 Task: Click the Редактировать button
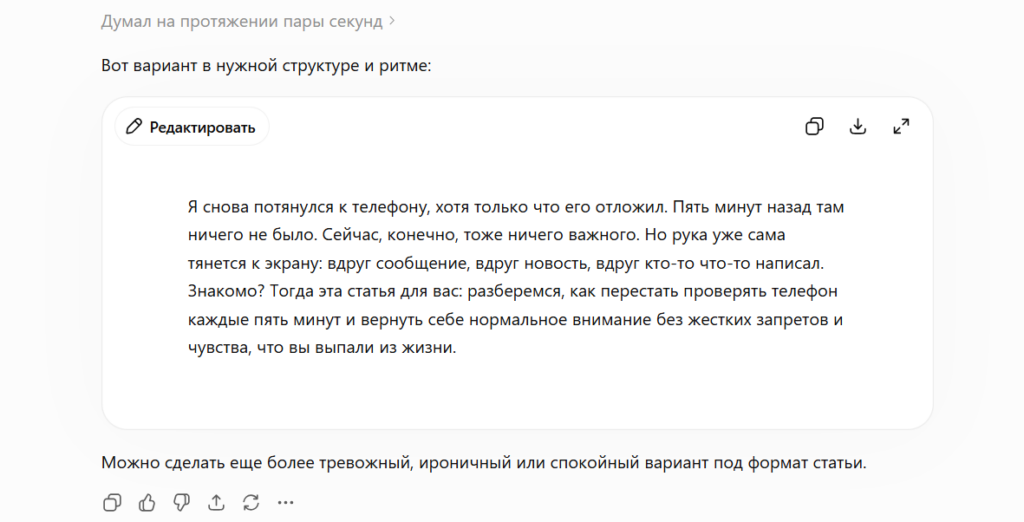(191, 127)
